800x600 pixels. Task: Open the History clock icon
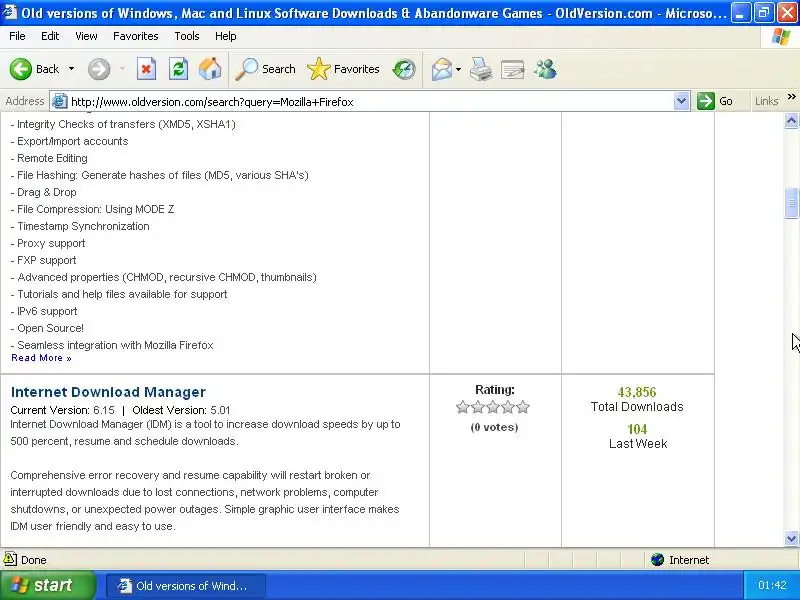click(404, 69)
